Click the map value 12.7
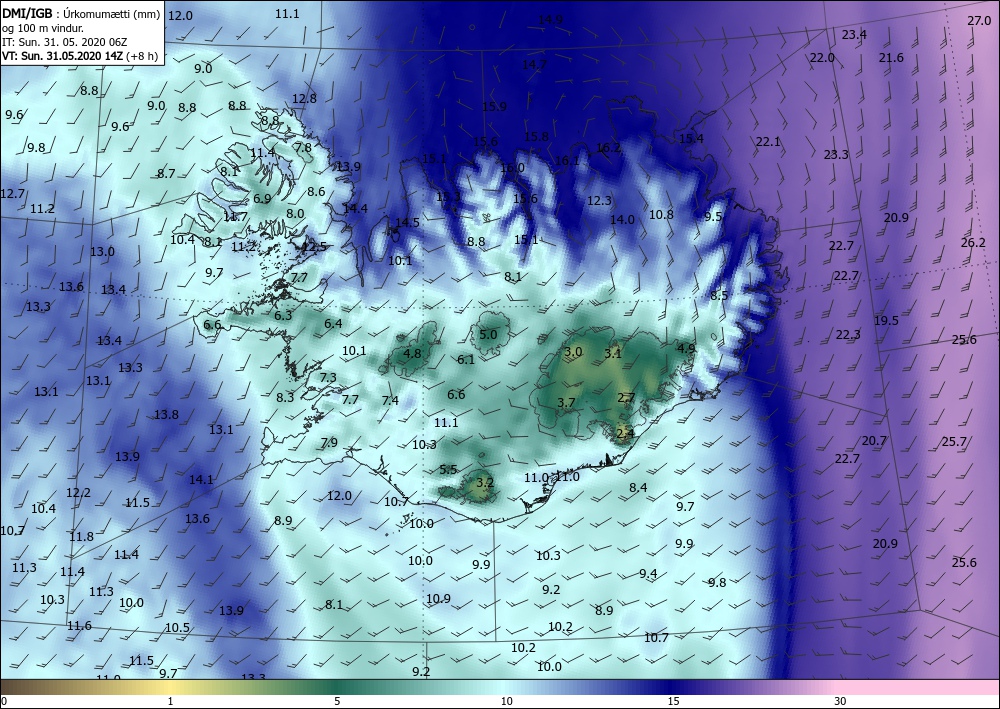Viewport: 1000px width, 709px height. [x=12, y=193]
